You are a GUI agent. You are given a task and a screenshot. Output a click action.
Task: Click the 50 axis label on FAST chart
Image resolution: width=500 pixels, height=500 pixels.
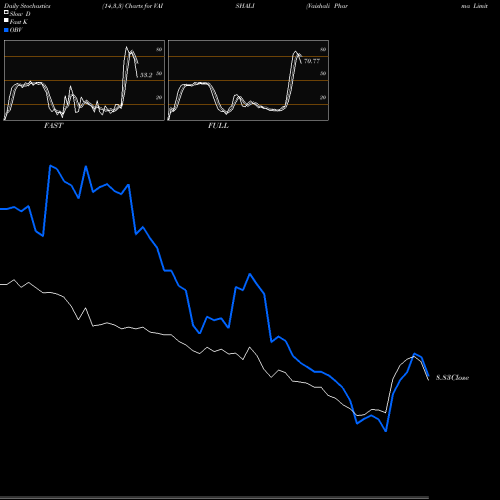pos(159,73)
